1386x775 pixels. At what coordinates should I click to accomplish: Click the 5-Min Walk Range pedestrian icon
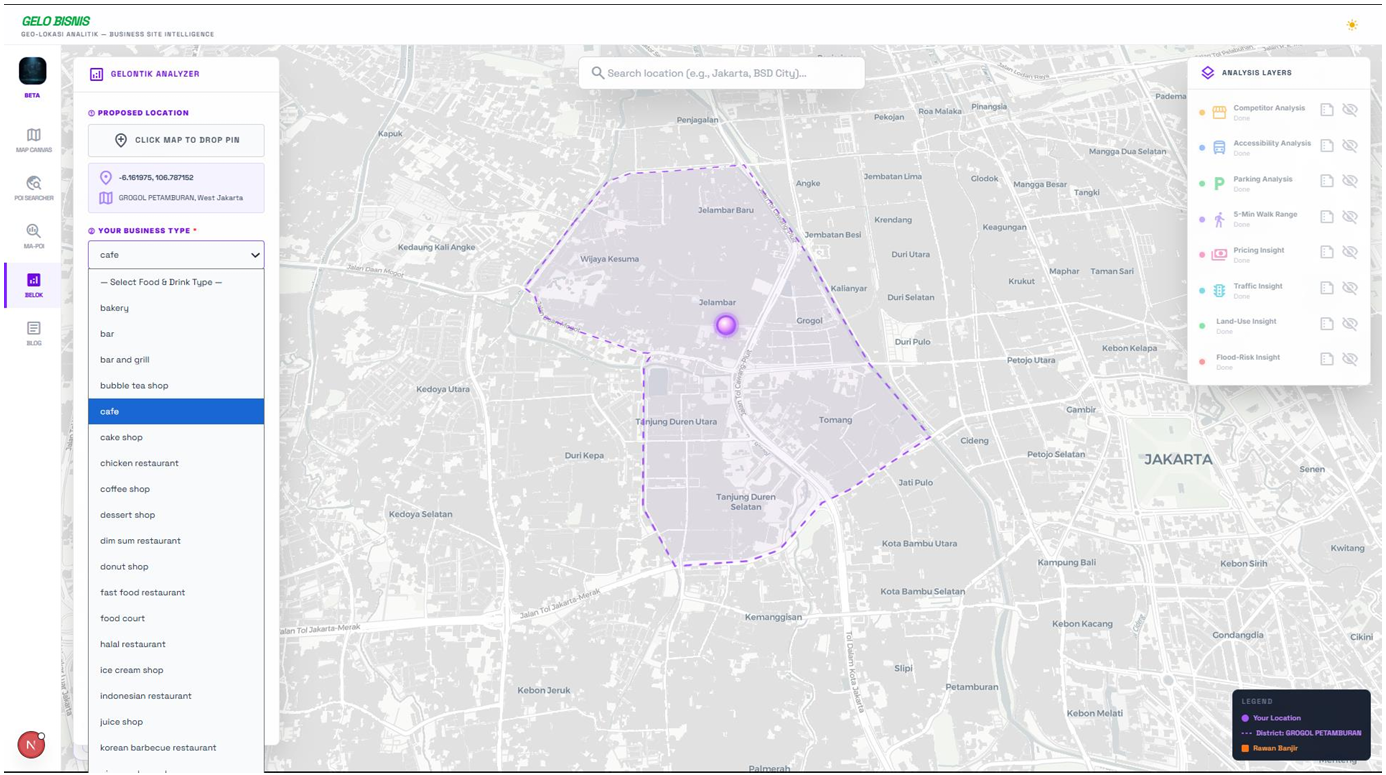pyautogui.click(x=1219, y=219)
